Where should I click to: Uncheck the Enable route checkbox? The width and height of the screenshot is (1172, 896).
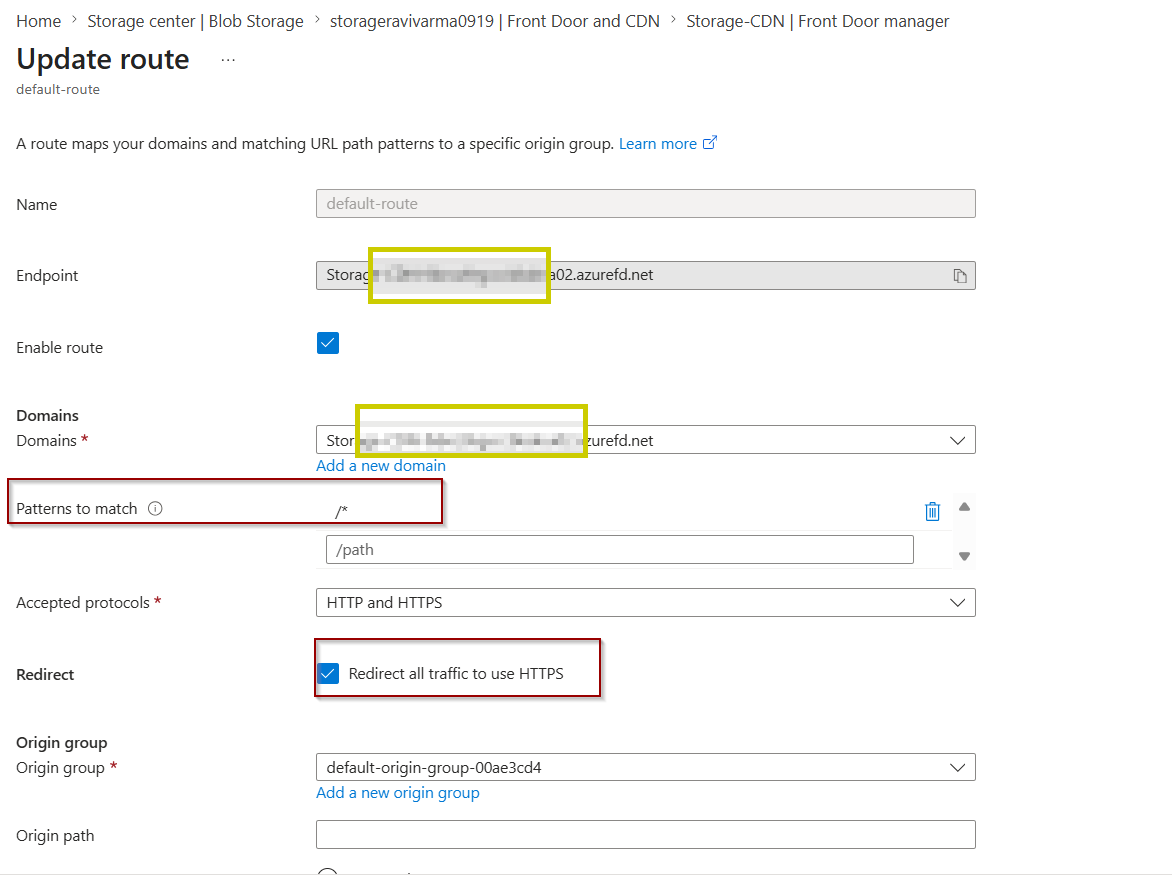tap(328, 343)
